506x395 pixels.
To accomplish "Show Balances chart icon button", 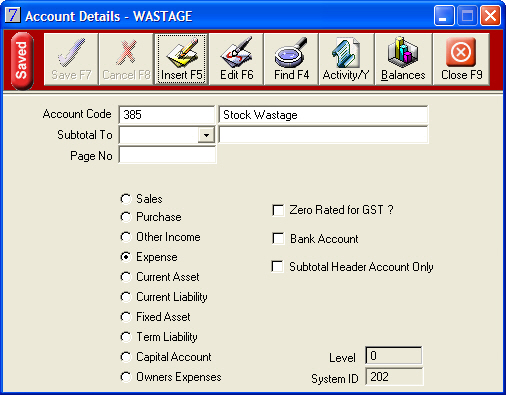I will point(403,59).
